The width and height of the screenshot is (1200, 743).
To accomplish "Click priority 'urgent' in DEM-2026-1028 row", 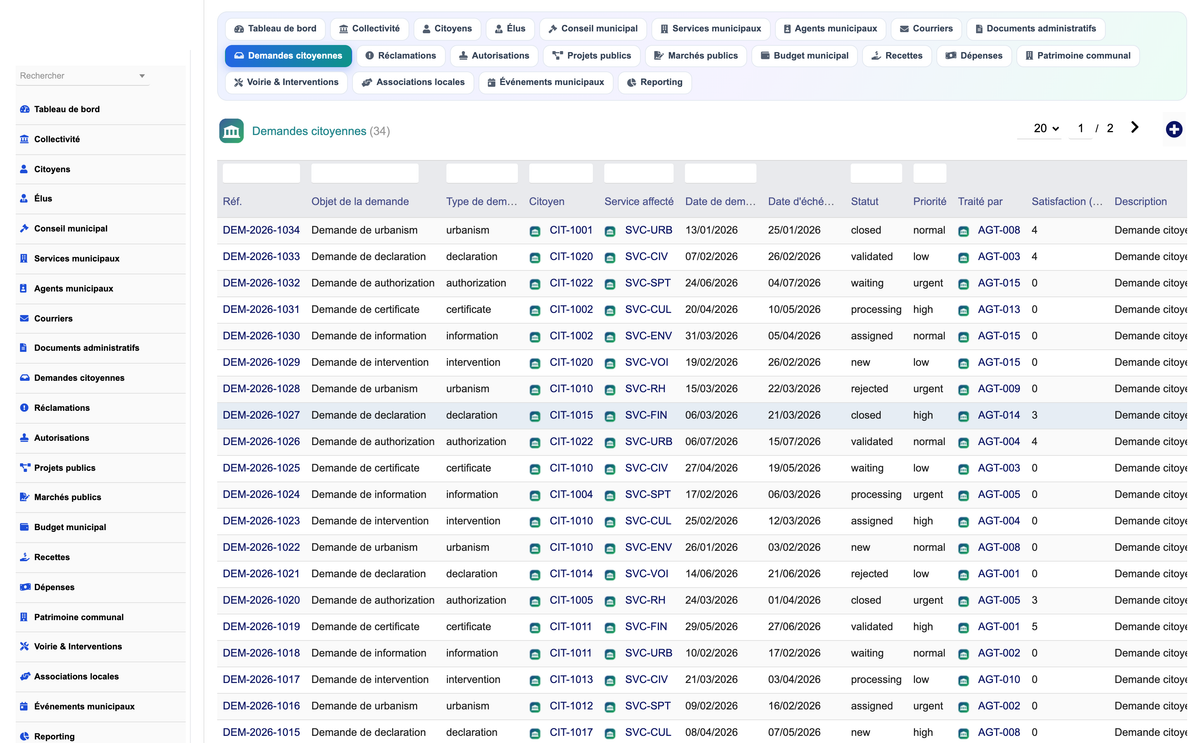I will [x=928, y=389].
